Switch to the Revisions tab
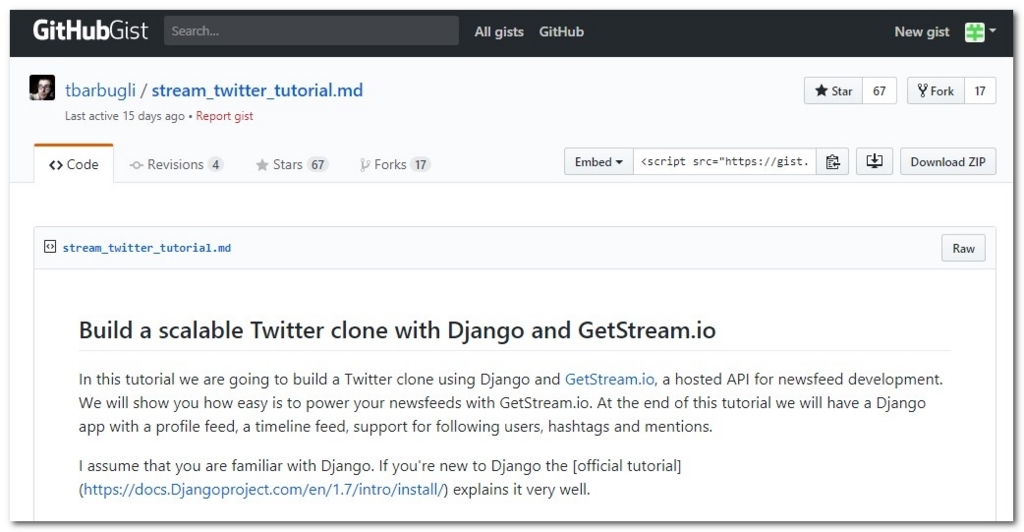 pyautogui.click(x=176, y=164)
